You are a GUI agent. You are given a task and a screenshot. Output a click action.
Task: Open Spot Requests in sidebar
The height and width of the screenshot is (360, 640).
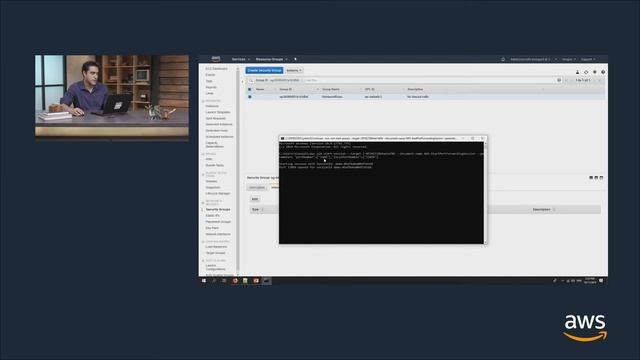pyautogui.click(x=216, y=118)
